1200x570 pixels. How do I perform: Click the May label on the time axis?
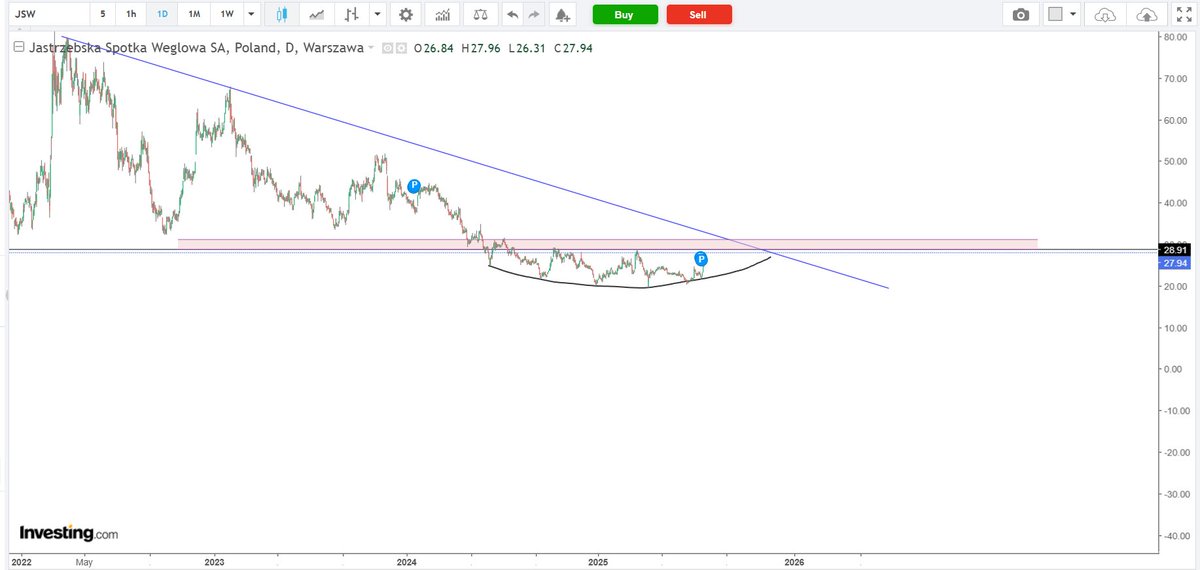point(84,562)
